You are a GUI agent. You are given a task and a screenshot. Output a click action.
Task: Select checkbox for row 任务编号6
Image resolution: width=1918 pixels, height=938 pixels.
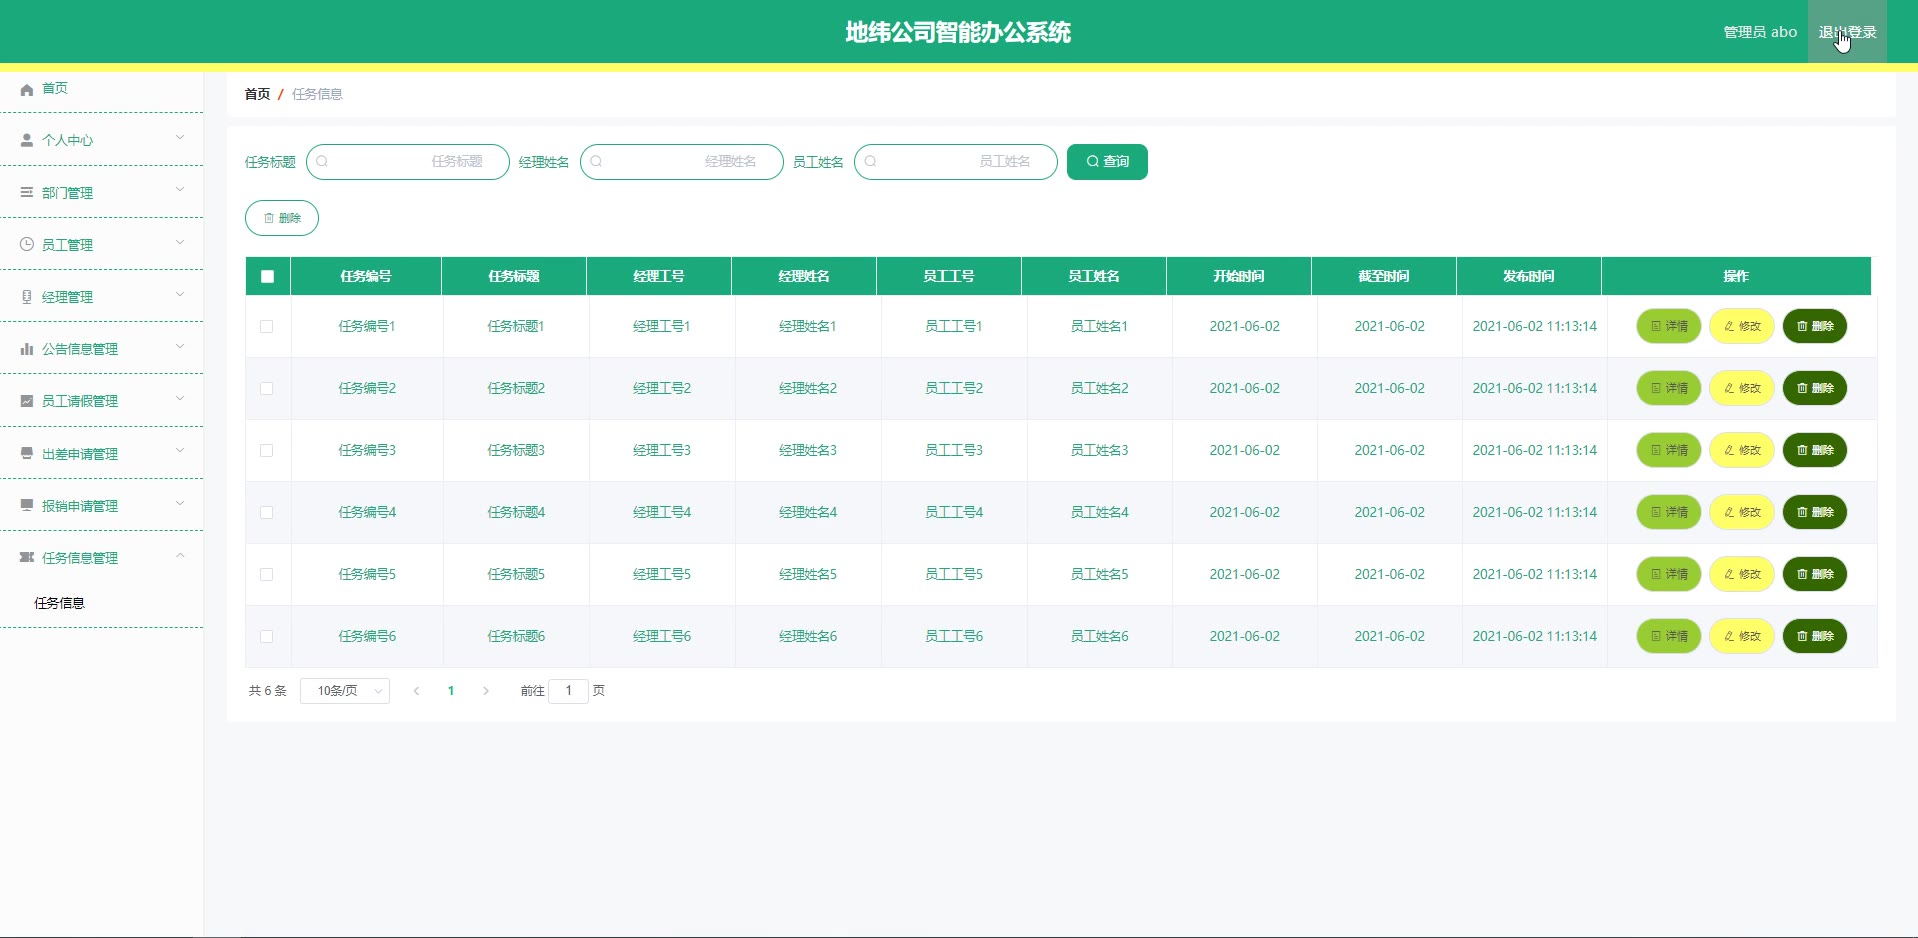tap(266, 636)
